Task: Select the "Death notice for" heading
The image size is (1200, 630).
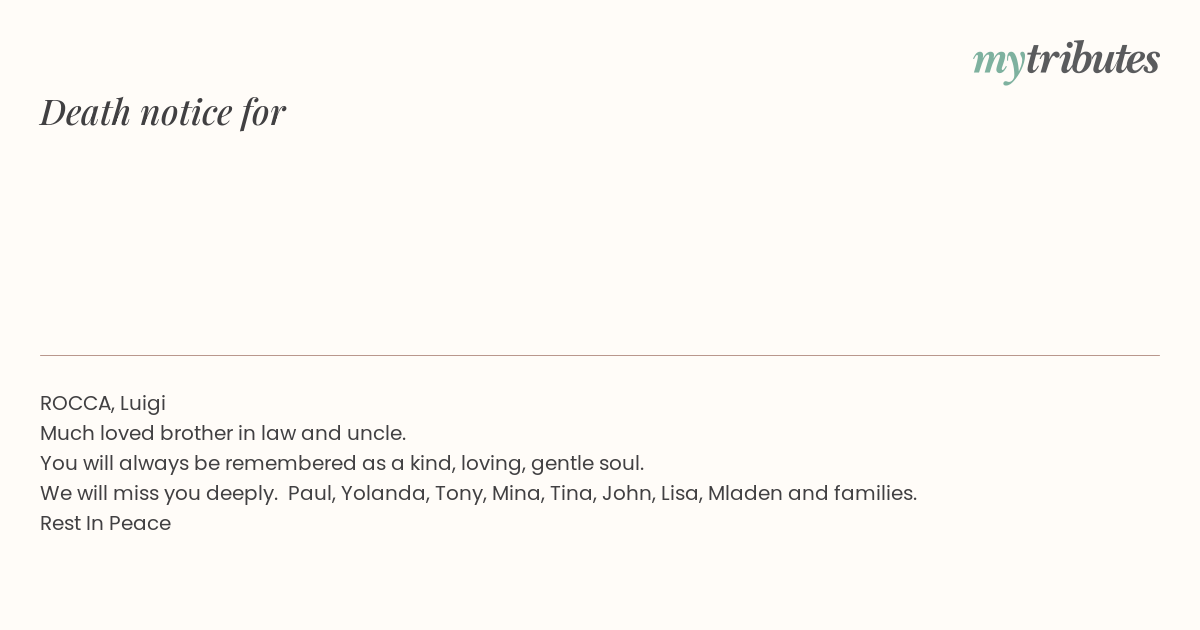Action: pos(163,112)
